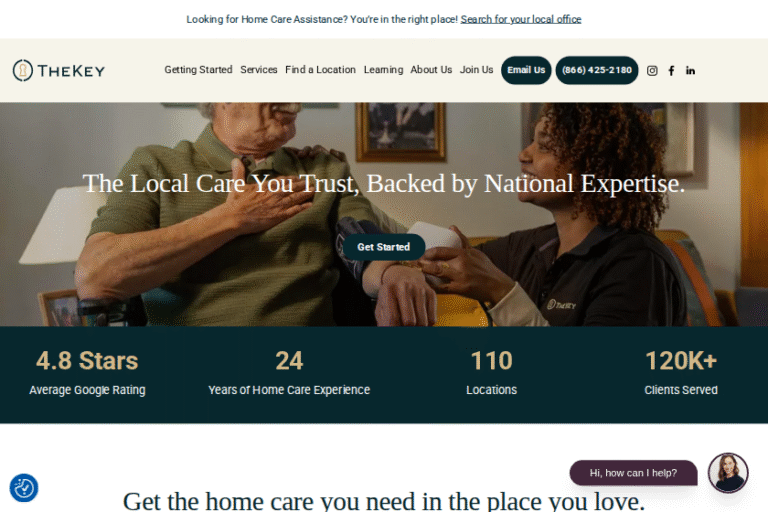The height and width of the screenshot is (512, 768).
Task: Open TheKey Instagram page icon
Action: point(652,71)
